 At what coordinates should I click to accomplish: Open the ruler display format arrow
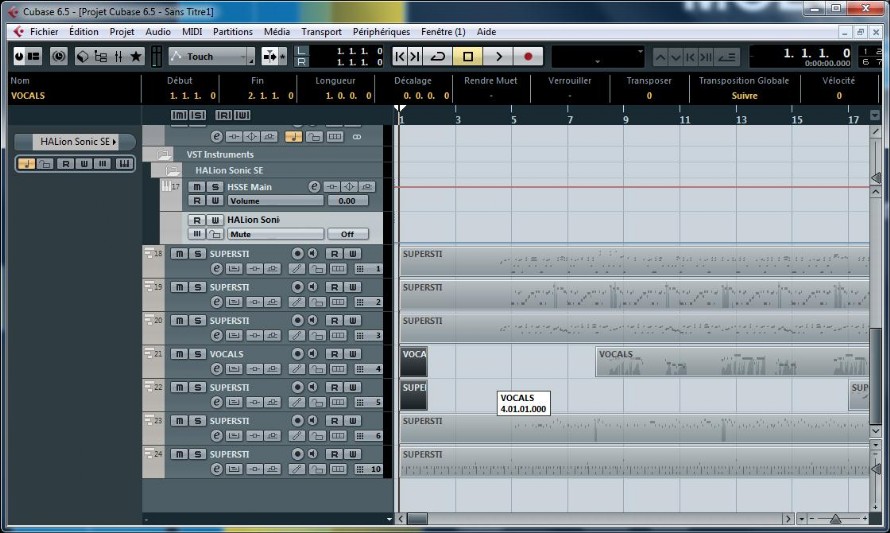coord(875,115)
